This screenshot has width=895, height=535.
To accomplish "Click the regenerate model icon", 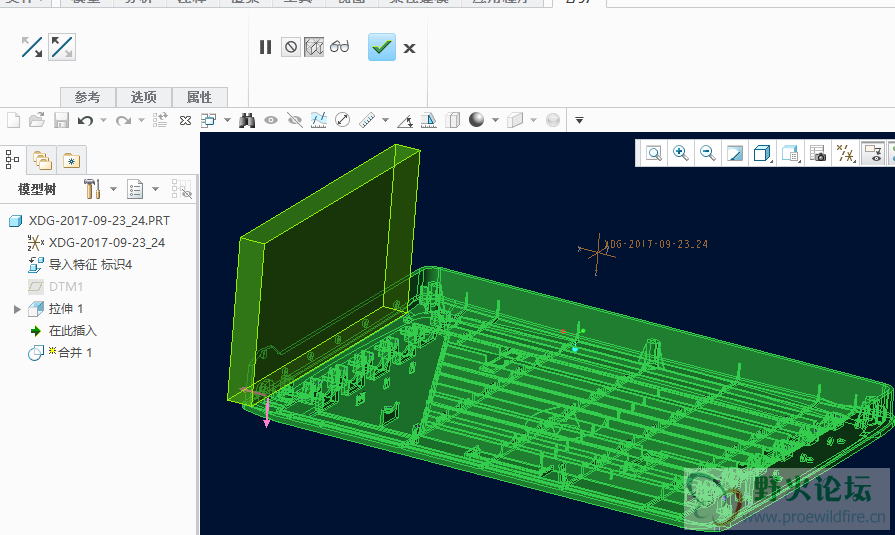I will point(160,120).
